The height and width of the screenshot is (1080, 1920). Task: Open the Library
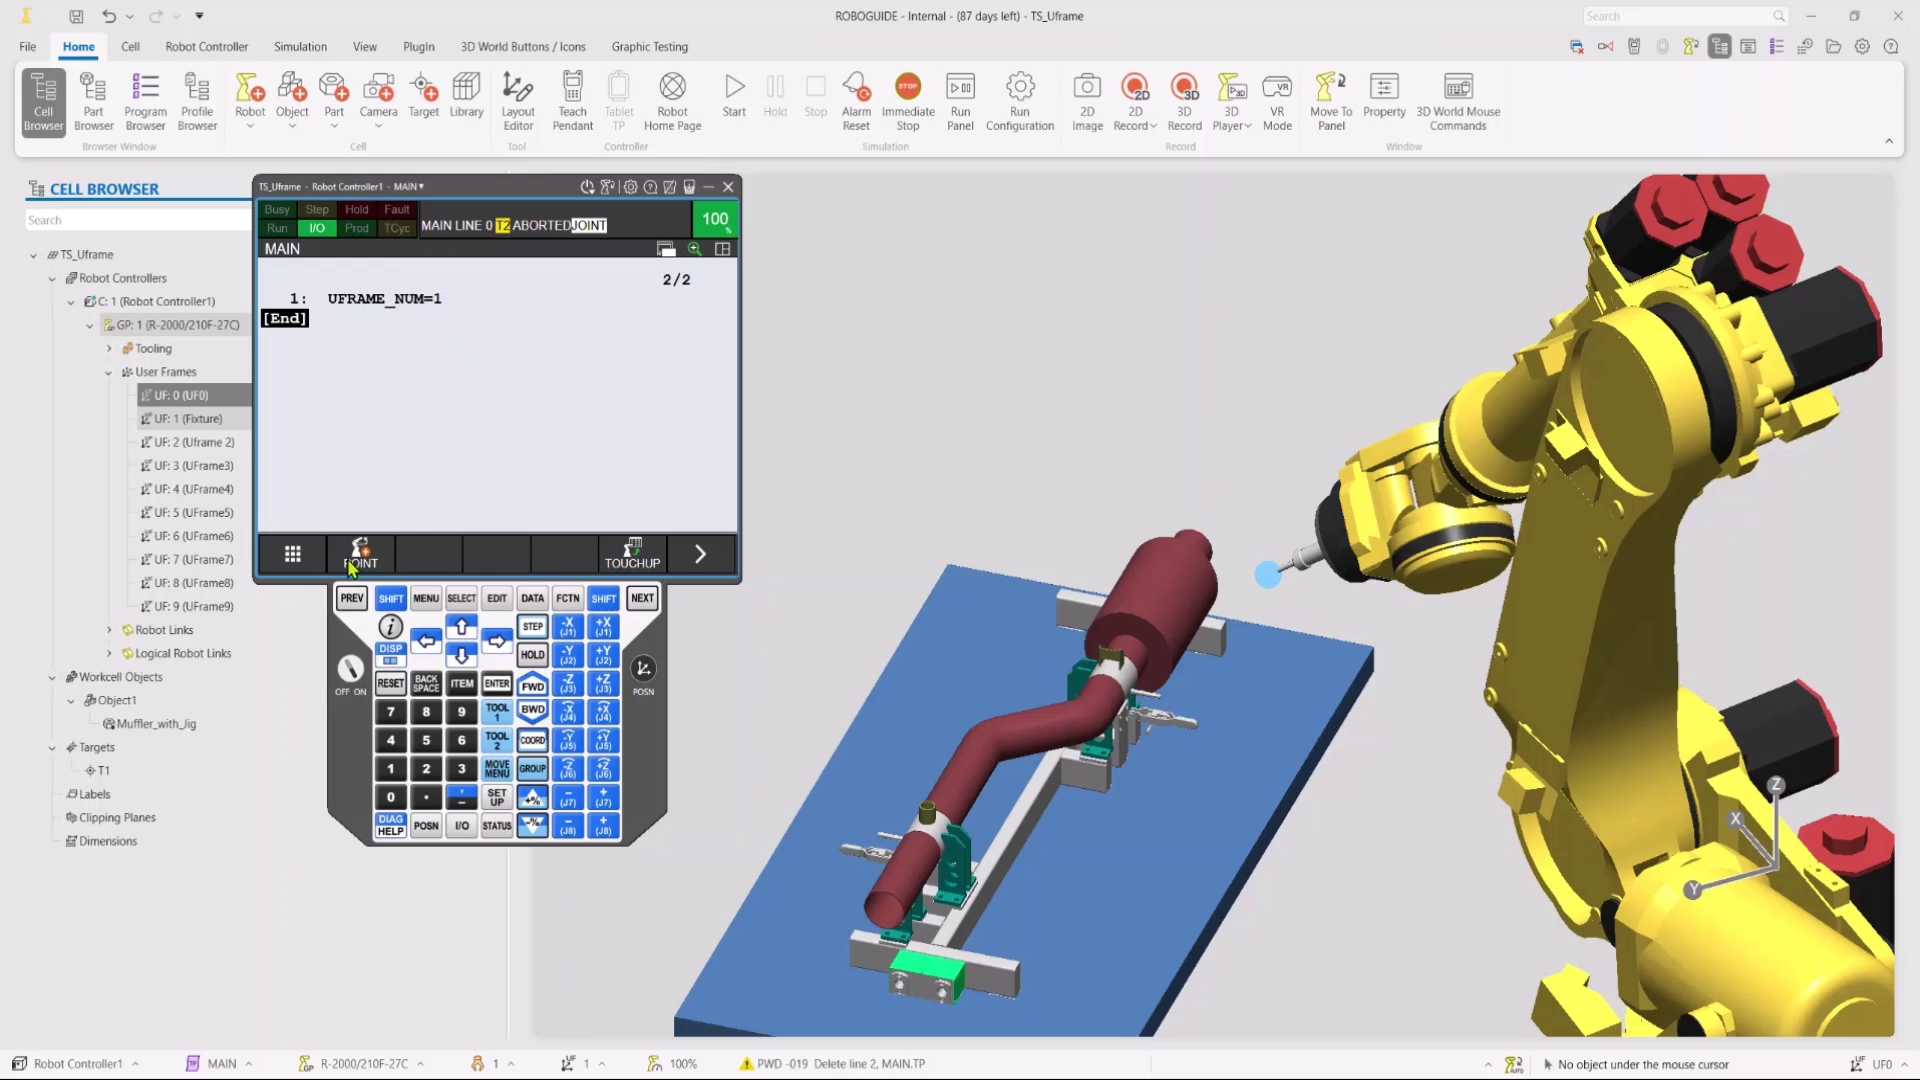pos(466,97)
